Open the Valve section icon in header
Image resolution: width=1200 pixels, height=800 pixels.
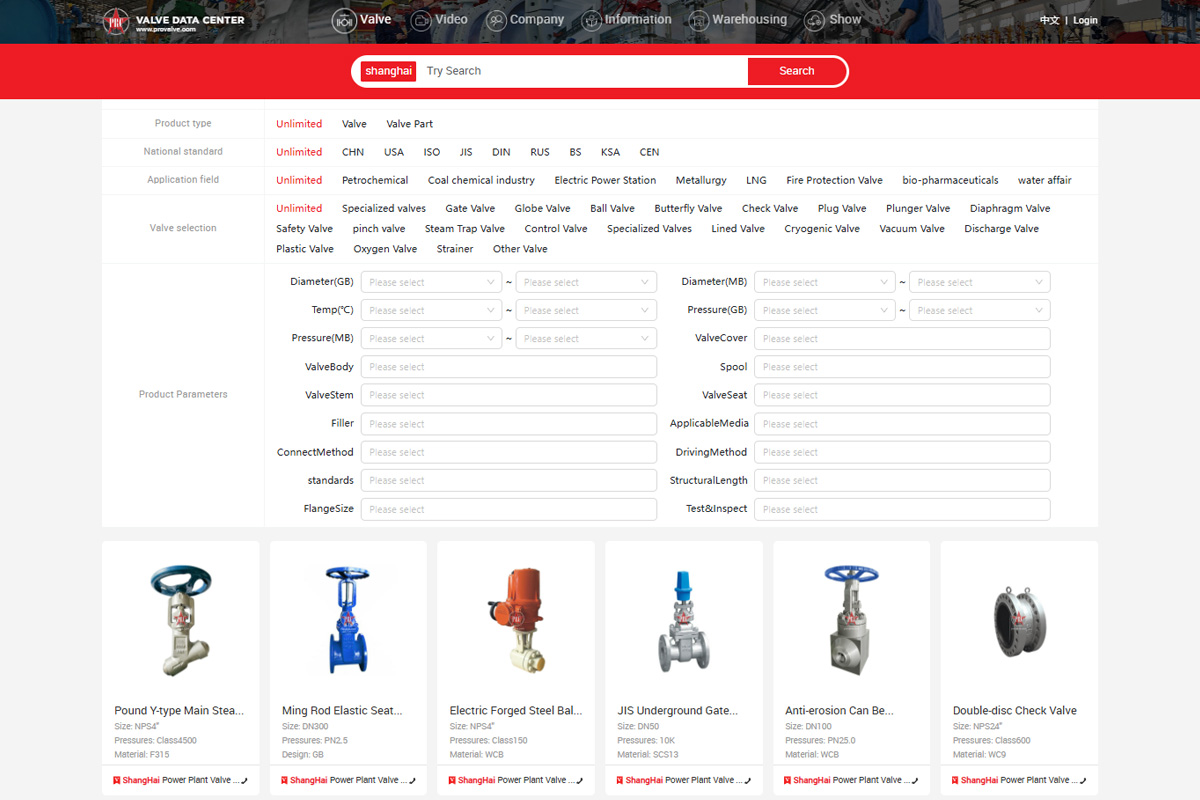(344, 20)
